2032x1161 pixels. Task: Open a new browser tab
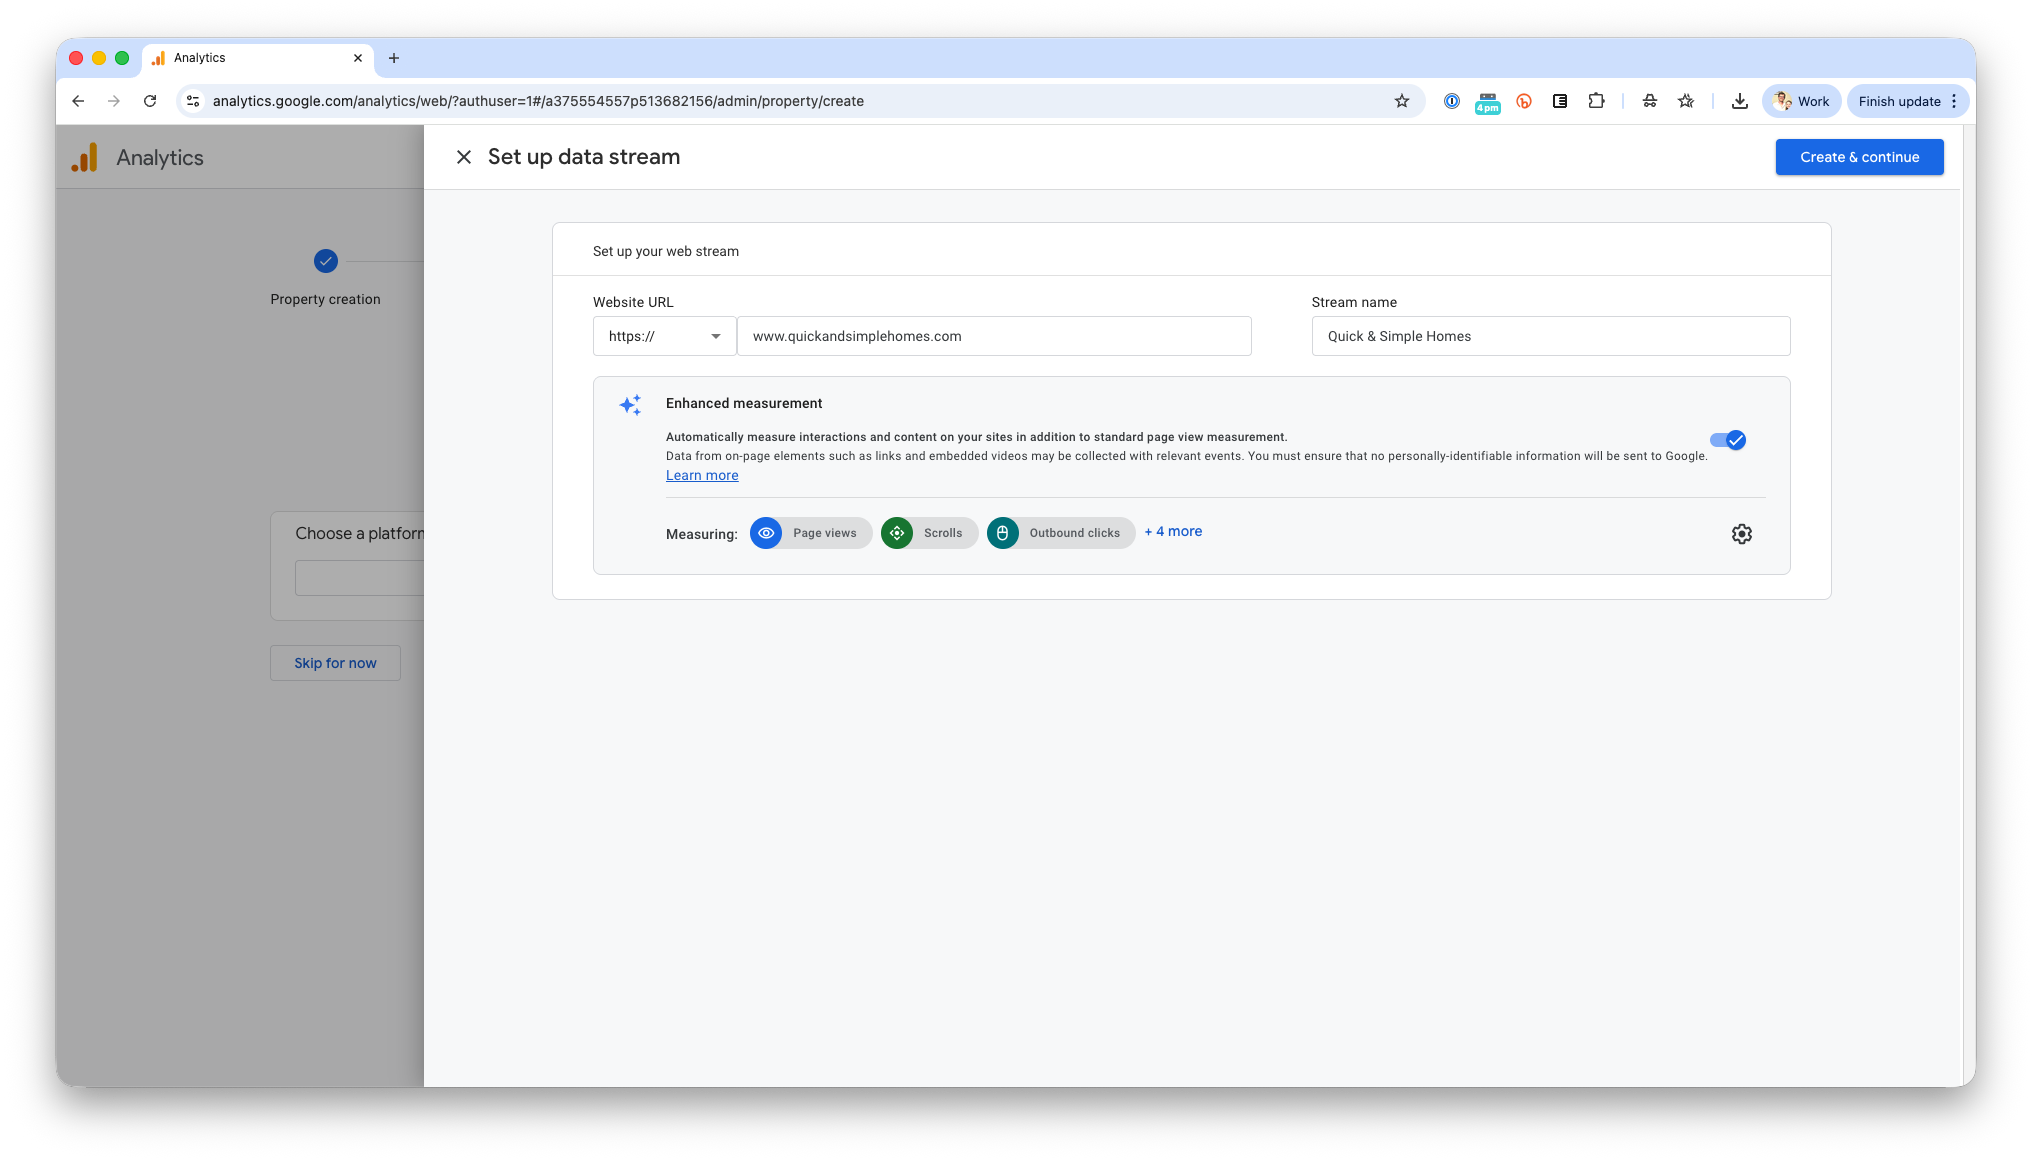click(x=394, y=58)
